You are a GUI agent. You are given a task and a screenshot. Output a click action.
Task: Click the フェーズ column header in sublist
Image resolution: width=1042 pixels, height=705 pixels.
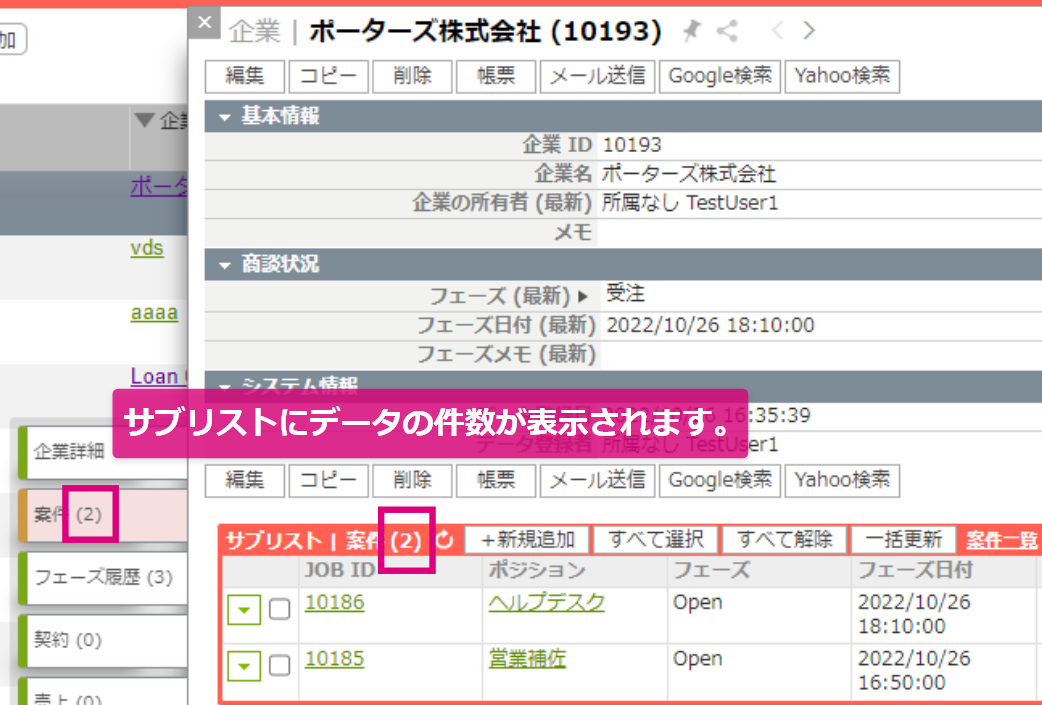tap(711, 570)
